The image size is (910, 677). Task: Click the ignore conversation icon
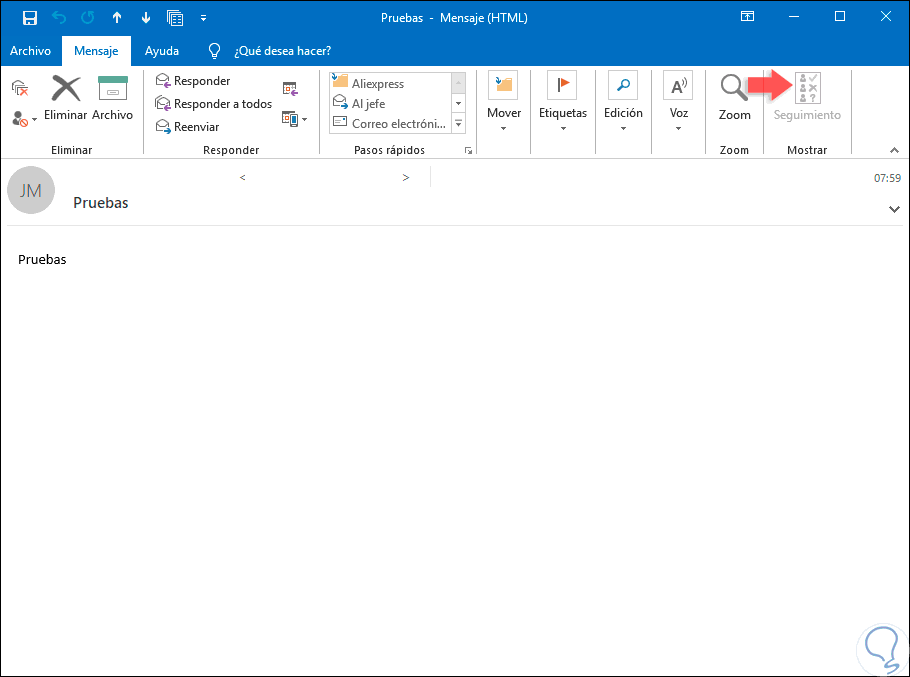point(19,88)
